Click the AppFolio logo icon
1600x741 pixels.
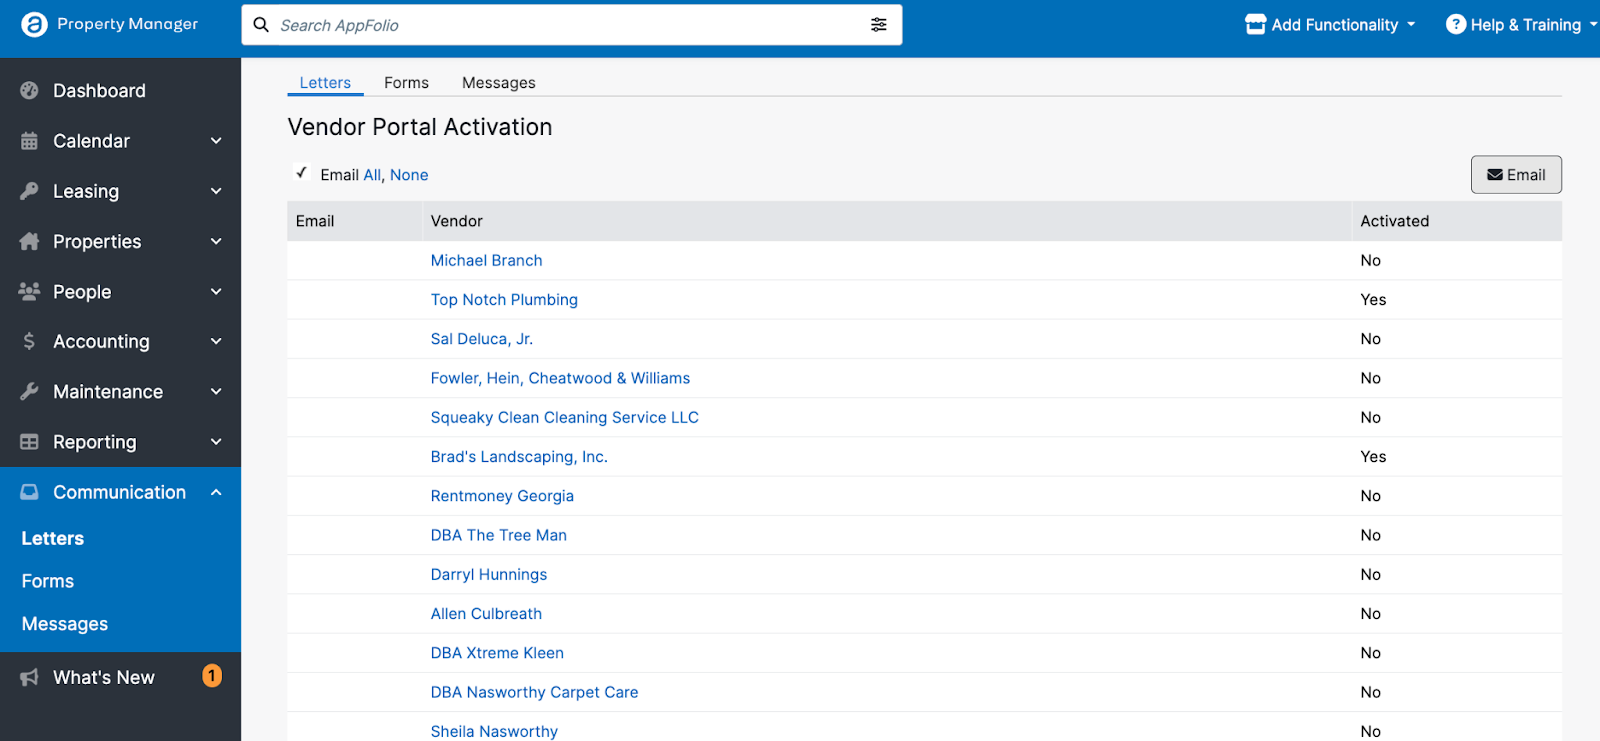[x=34, y=24]
